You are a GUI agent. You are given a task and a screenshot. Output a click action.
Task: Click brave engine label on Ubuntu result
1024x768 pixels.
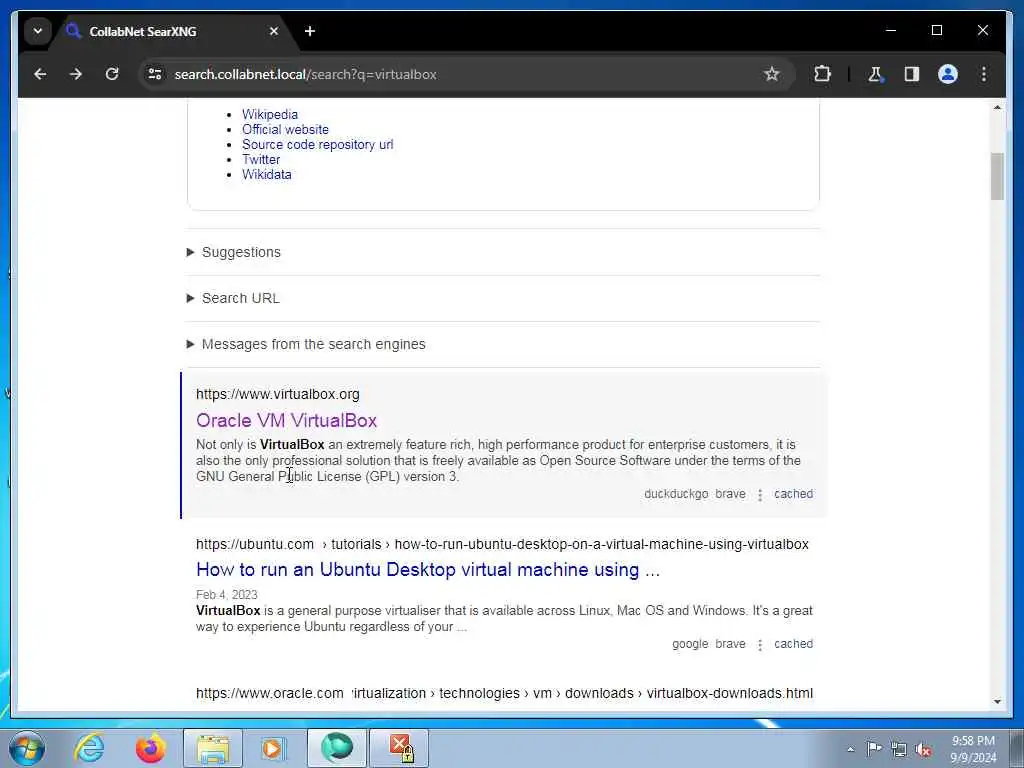(x=730, y=644)
